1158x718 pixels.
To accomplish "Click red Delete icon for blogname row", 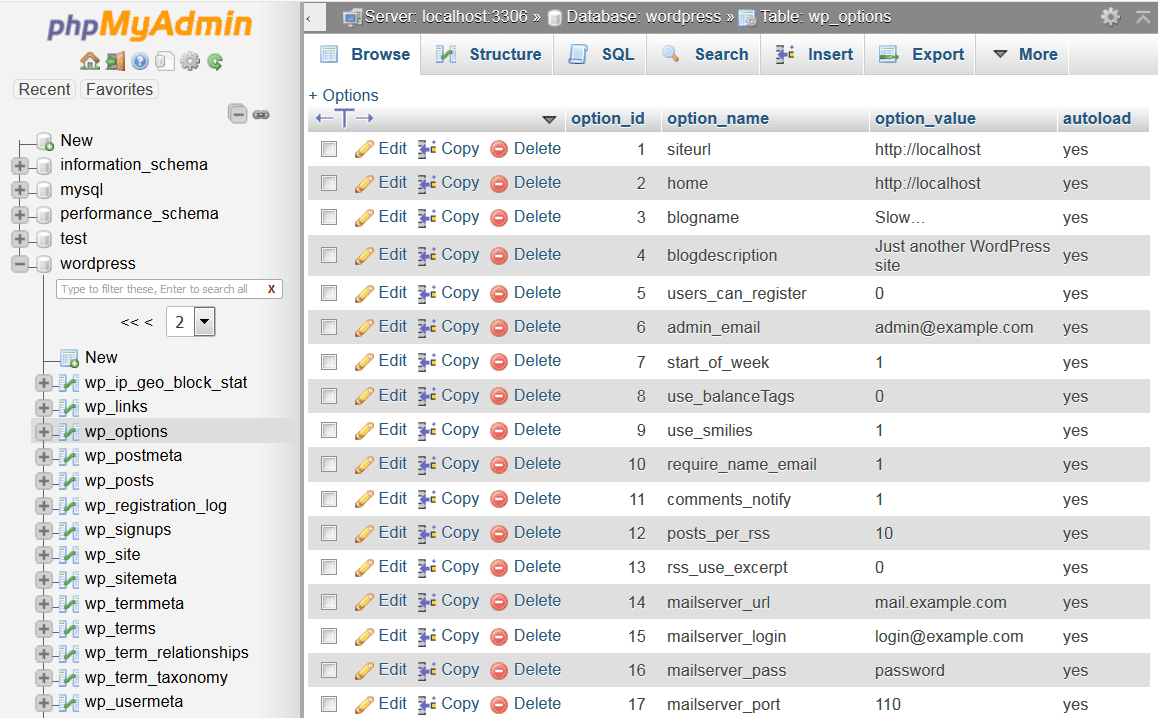I will pyautogui.click(x=499, y=217).
